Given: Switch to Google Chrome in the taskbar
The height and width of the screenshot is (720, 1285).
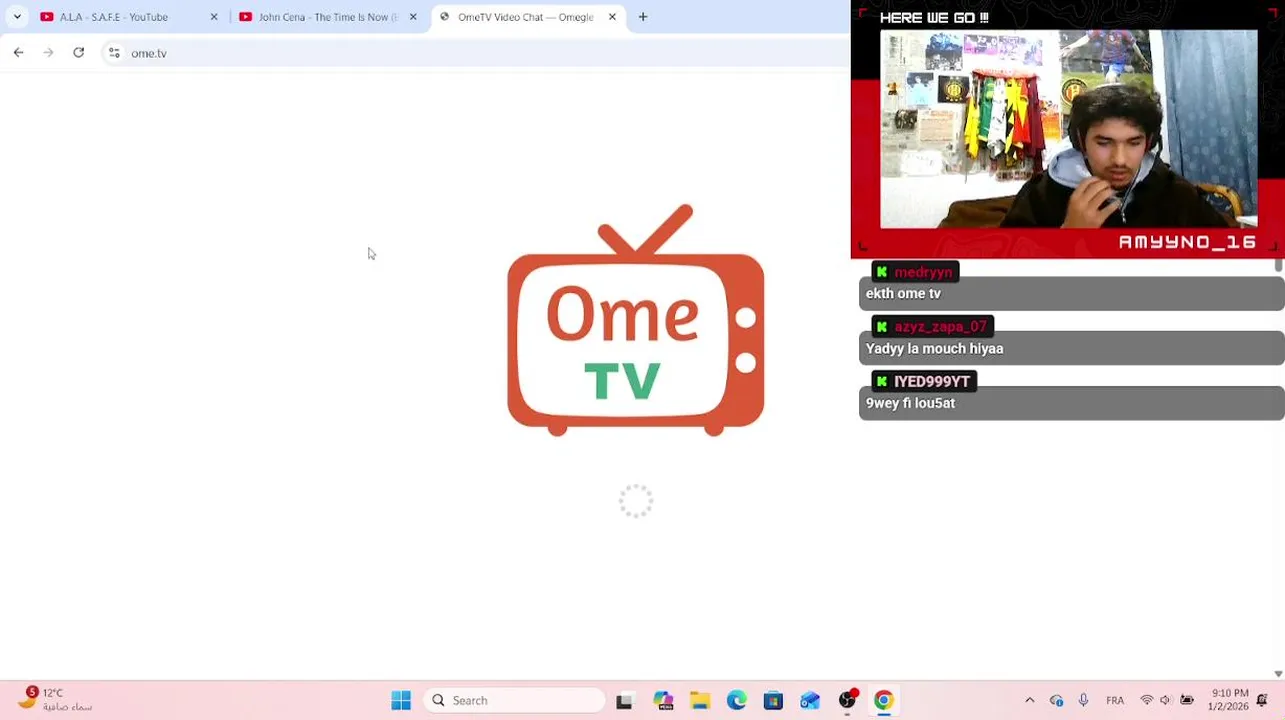Looking at the screenshot, I should [x=884, y=701].
